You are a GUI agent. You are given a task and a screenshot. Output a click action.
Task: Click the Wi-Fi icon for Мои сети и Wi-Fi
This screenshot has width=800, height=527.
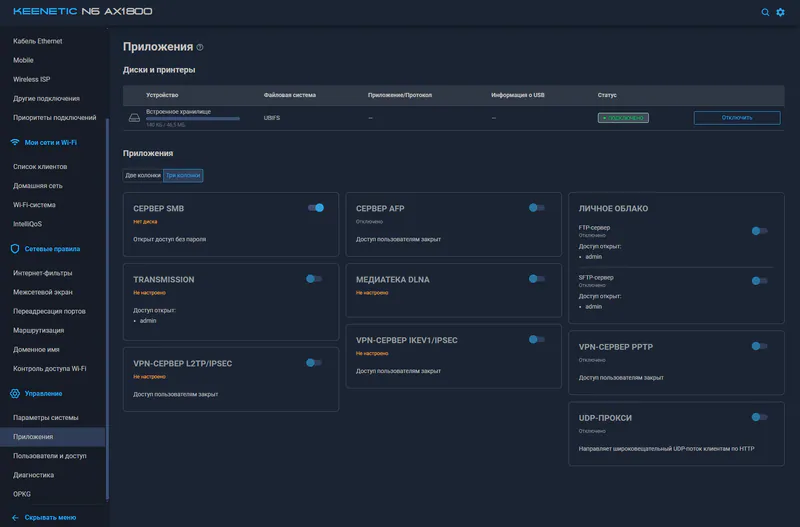(x=15, y=142)
